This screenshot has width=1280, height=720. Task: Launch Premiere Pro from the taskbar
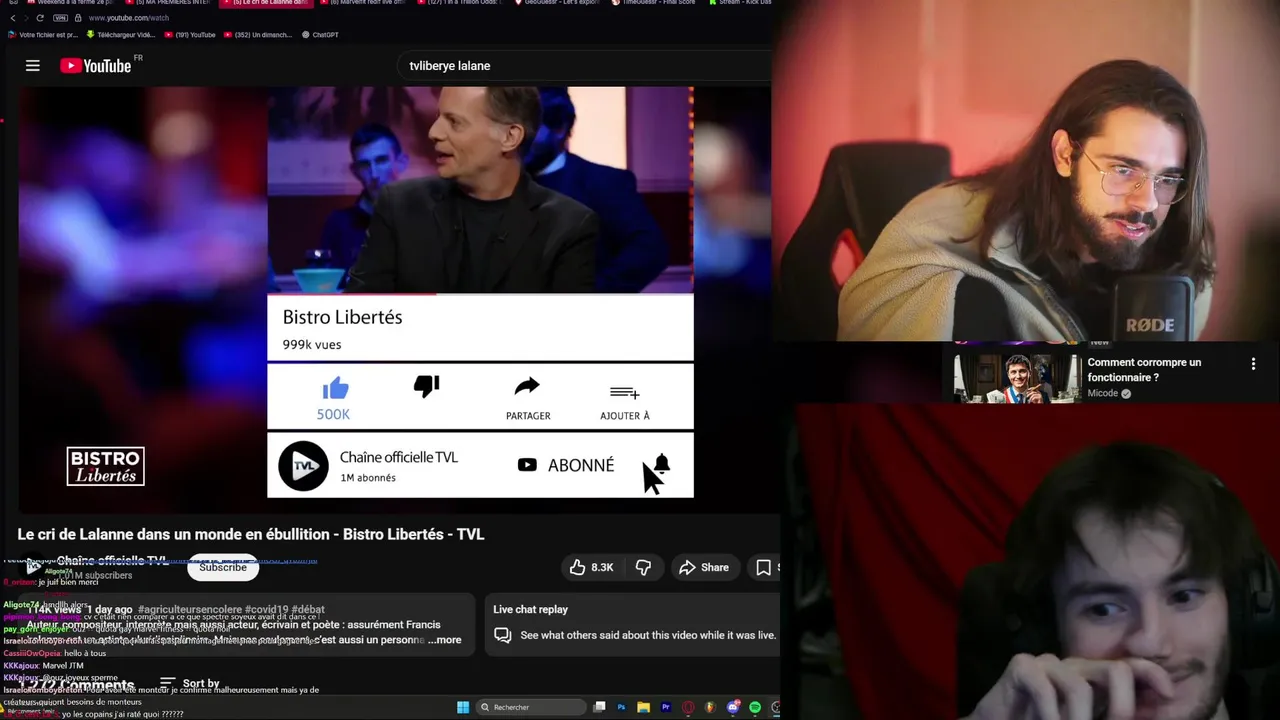pos(665,707)
